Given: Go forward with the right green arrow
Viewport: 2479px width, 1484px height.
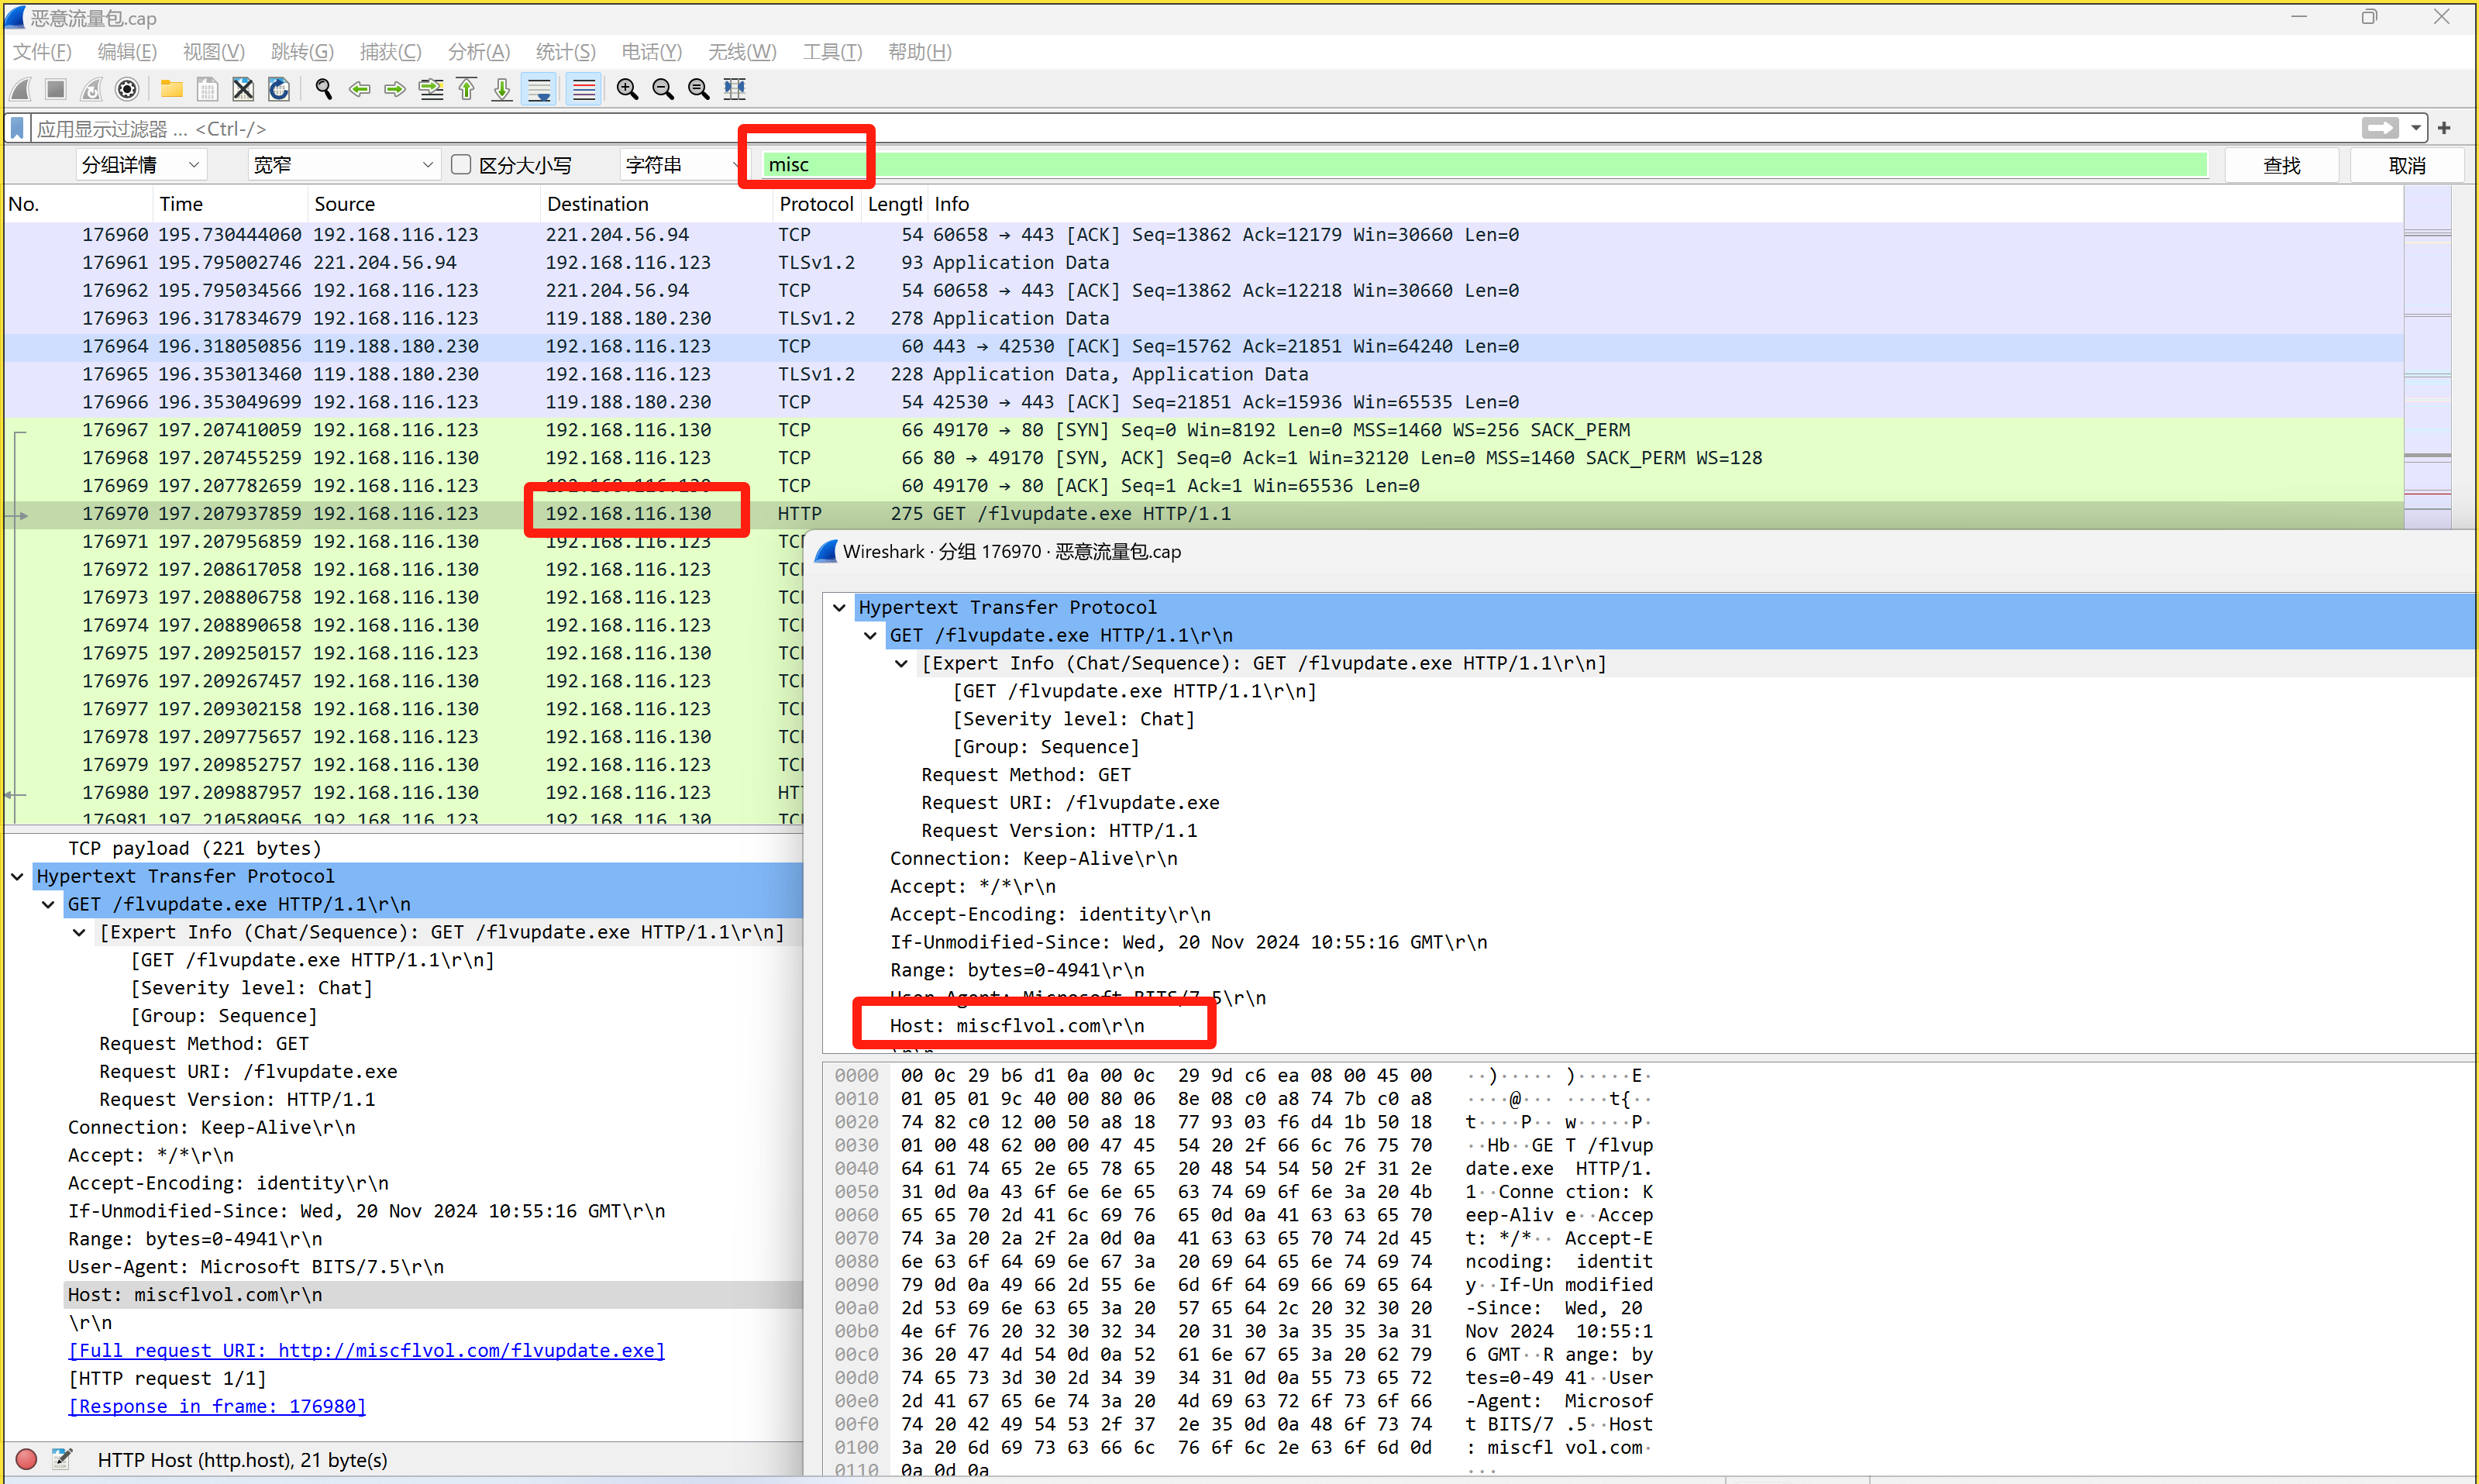Looking at the screenshot, I should pos(395,89).
